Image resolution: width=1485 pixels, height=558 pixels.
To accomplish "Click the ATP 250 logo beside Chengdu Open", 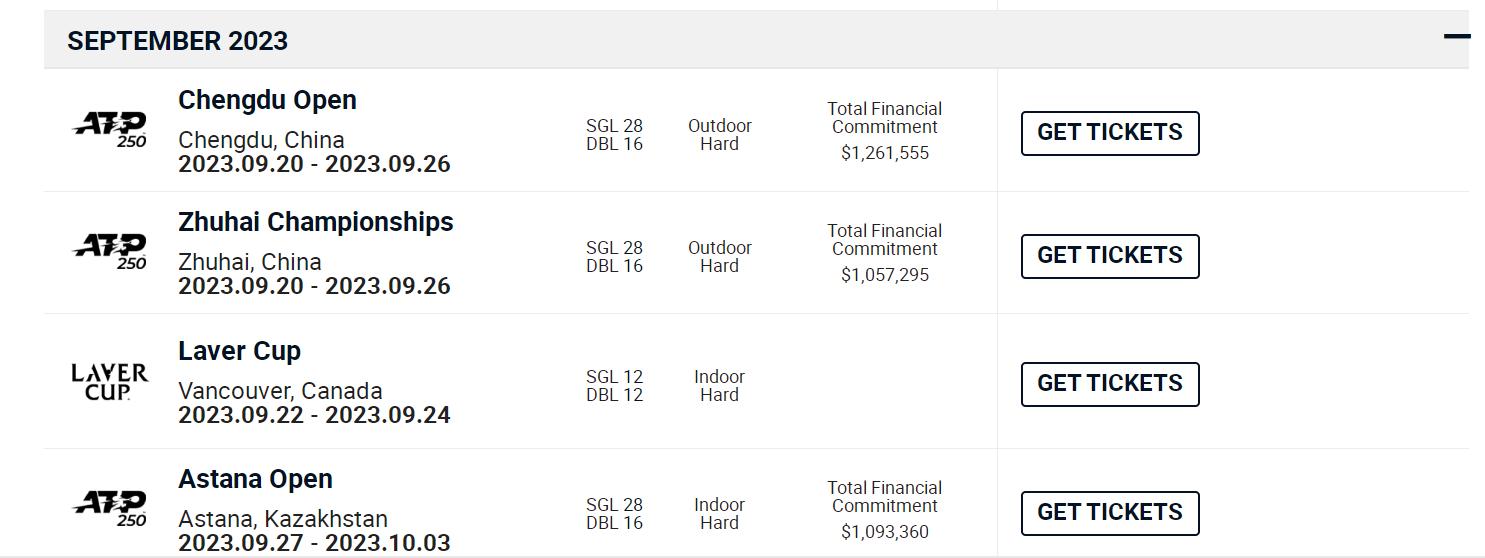I will point(110,130).
